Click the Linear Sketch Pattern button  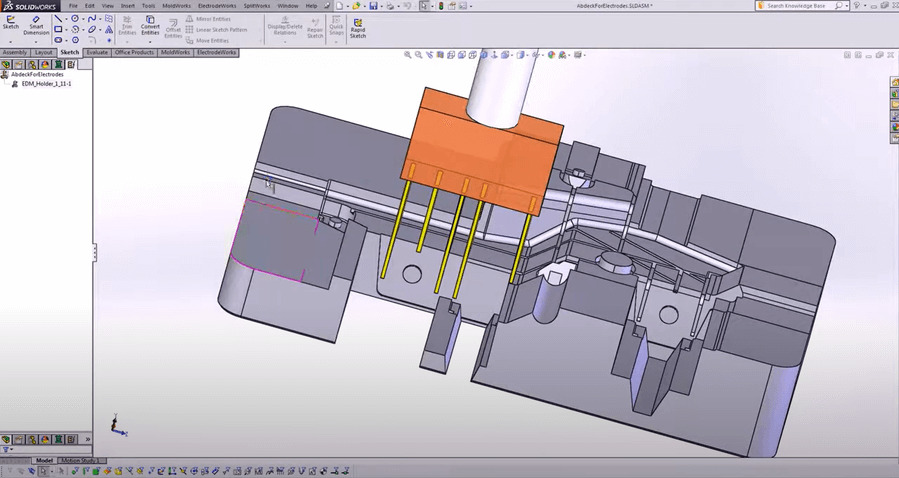pyautogui.click(x=218, y=30)
